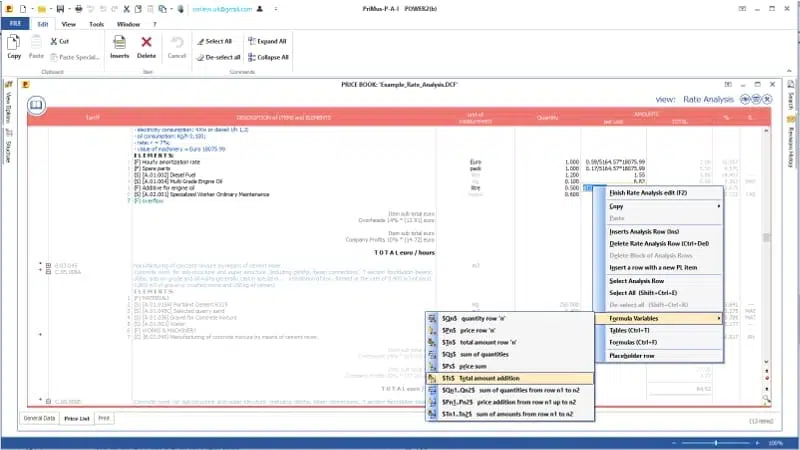Open the Formula Variables submenu

pyautogui.click(x=659, y=318)
